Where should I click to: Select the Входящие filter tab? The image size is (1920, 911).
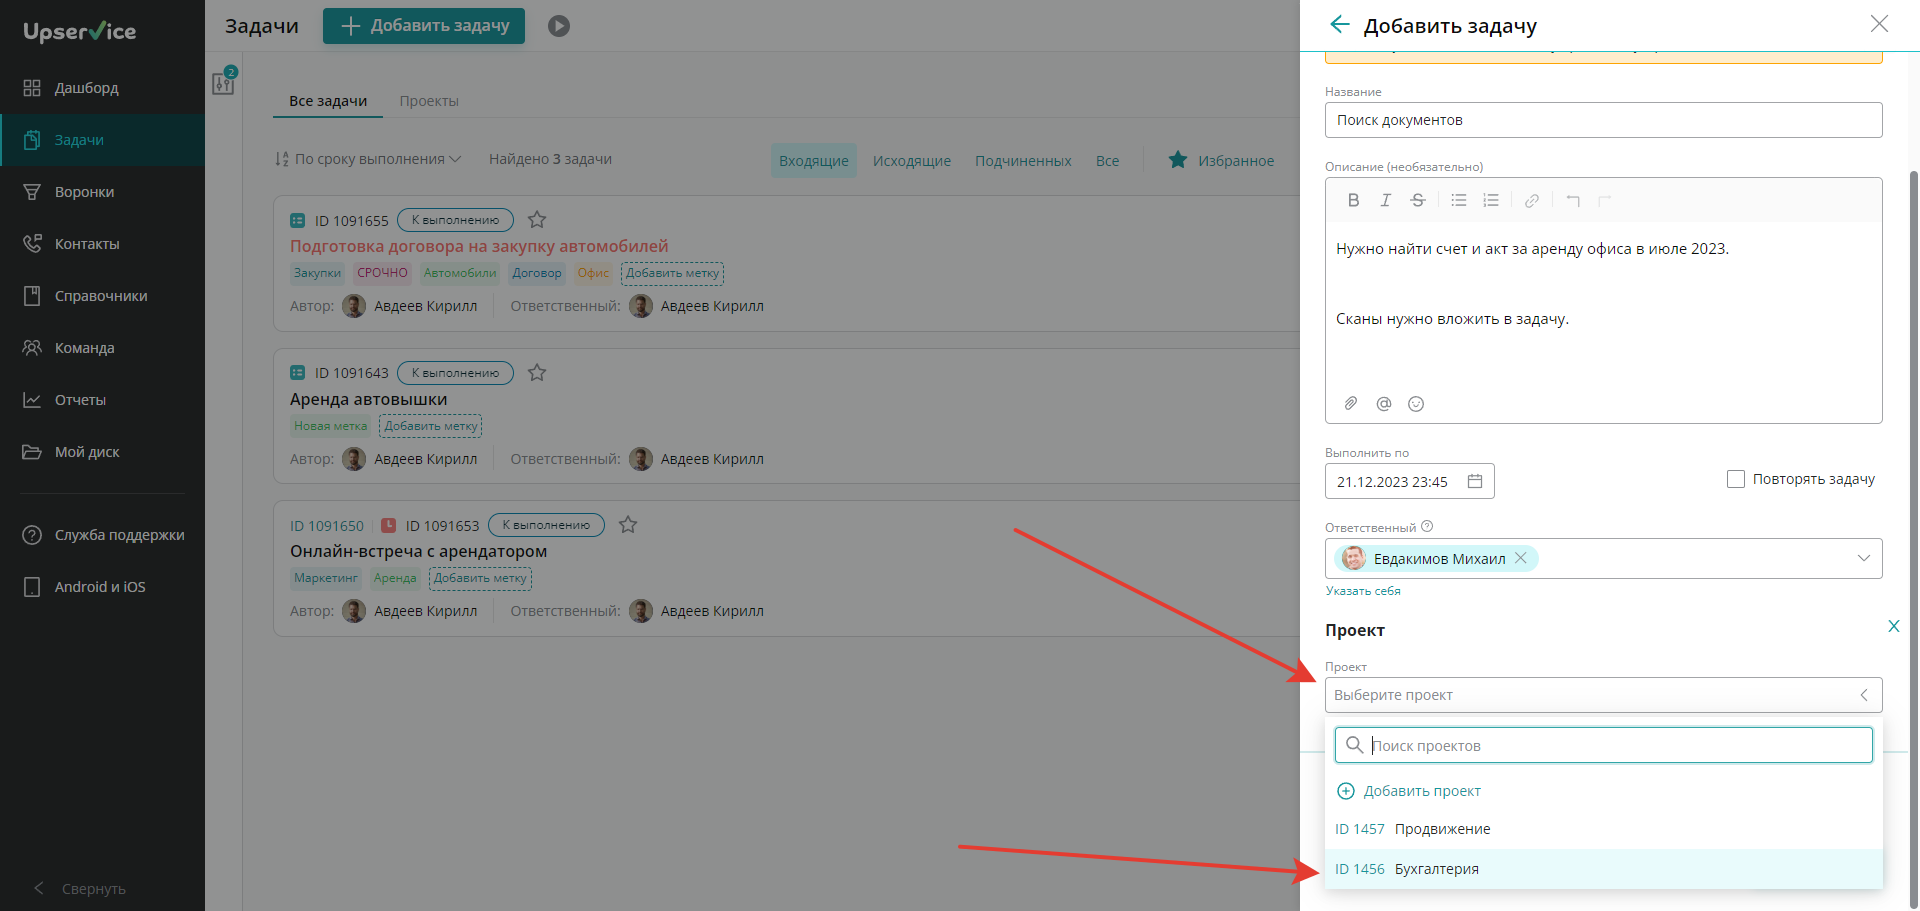tap(813, 161)
